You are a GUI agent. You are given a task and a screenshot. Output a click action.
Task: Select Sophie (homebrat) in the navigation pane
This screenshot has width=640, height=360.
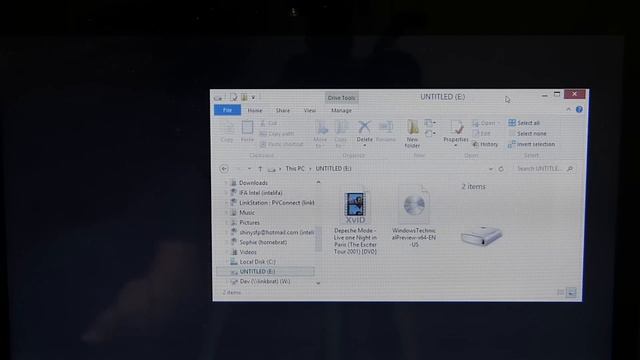tap(263, 242)
